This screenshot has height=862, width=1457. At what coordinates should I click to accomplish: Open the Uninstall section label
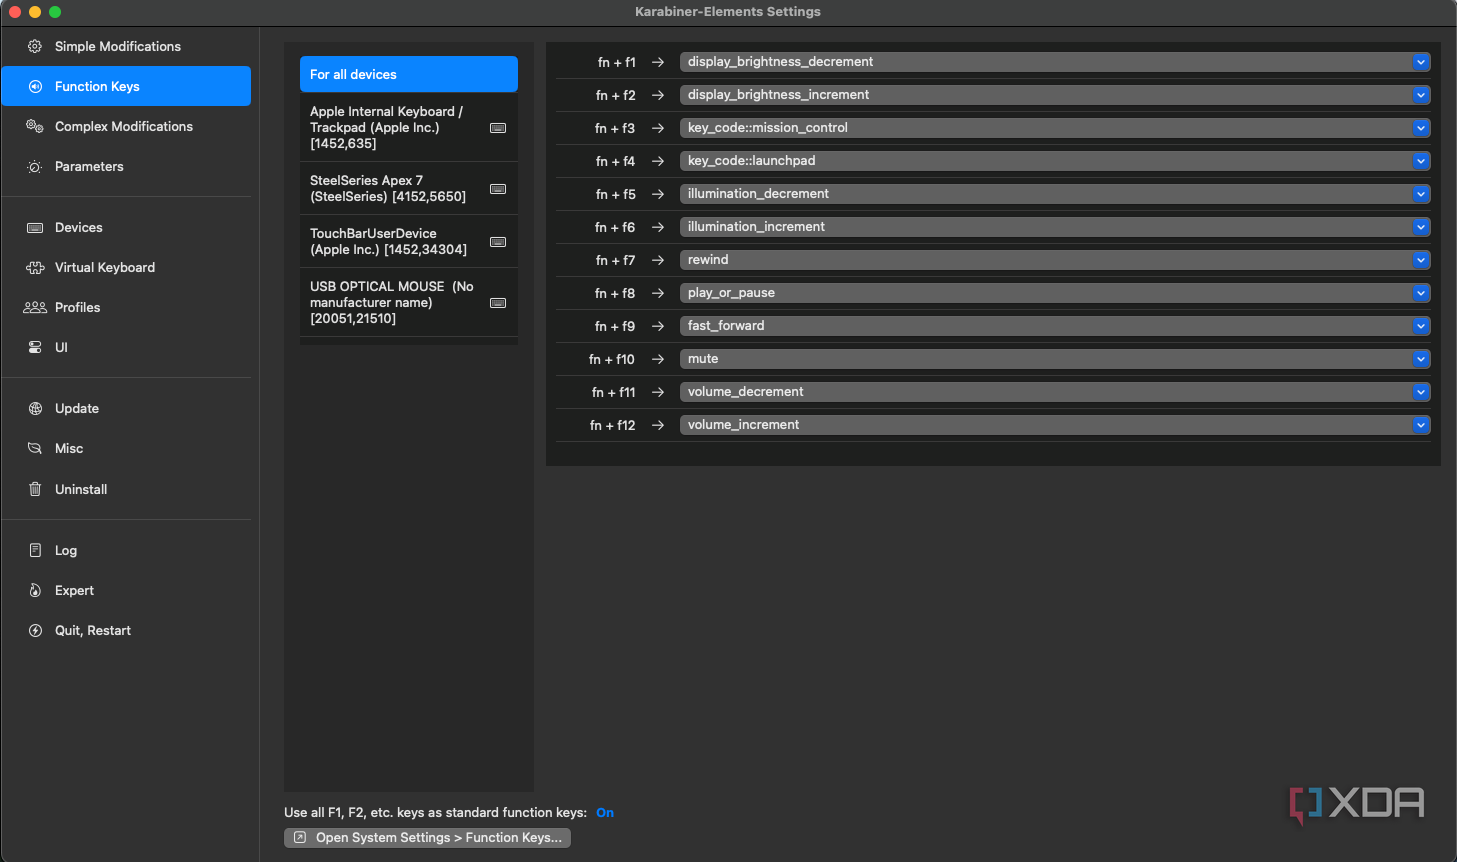tap(81, 490)
